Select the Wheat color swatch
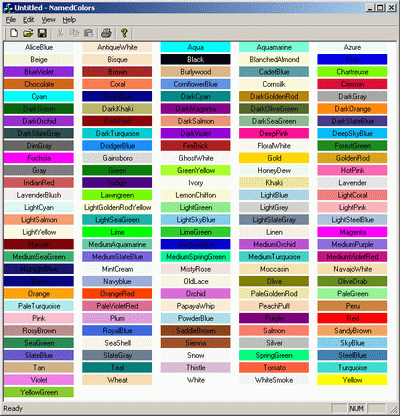This screenshot has height=416, width=400. (117, 380)
